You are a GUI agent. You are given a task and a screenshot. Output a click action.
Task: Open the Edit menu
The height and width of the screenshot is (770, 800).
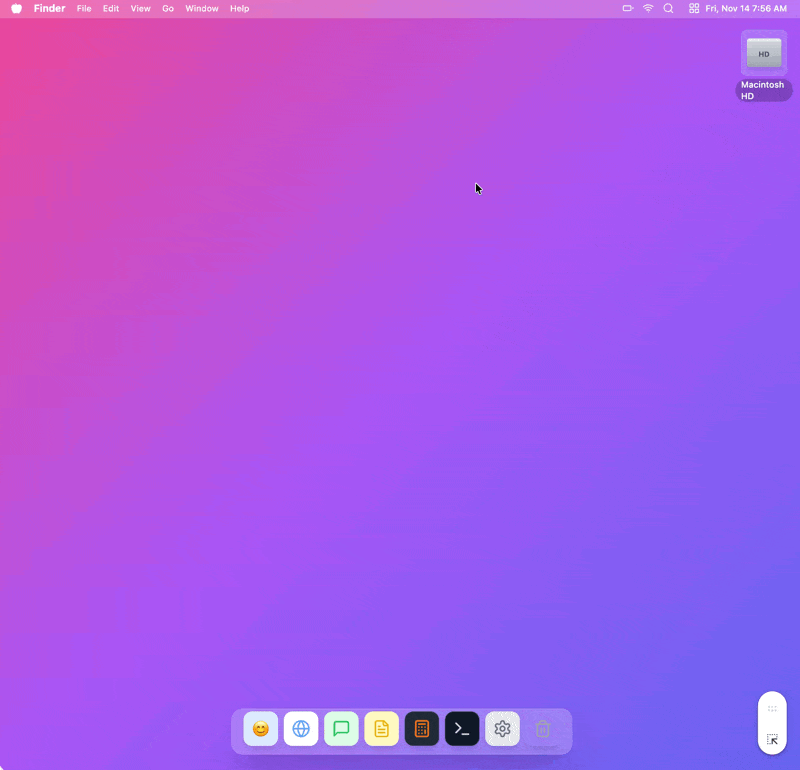click(111, 8)
